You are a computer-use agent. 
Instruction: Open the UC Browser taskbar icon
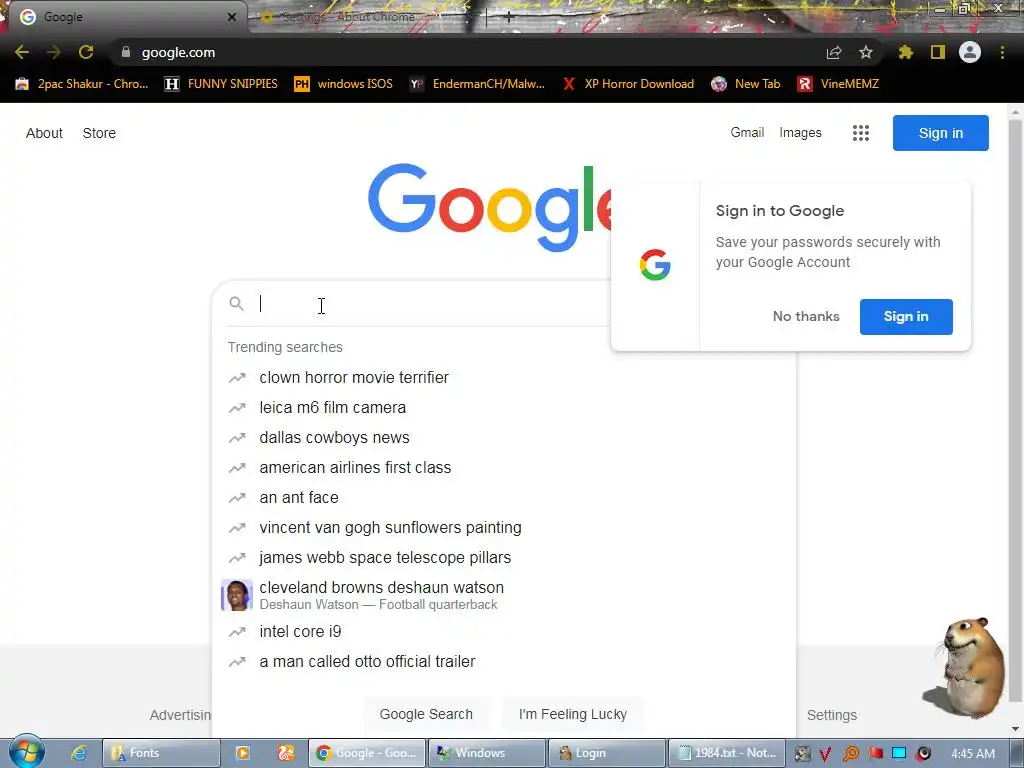point(285,753)
